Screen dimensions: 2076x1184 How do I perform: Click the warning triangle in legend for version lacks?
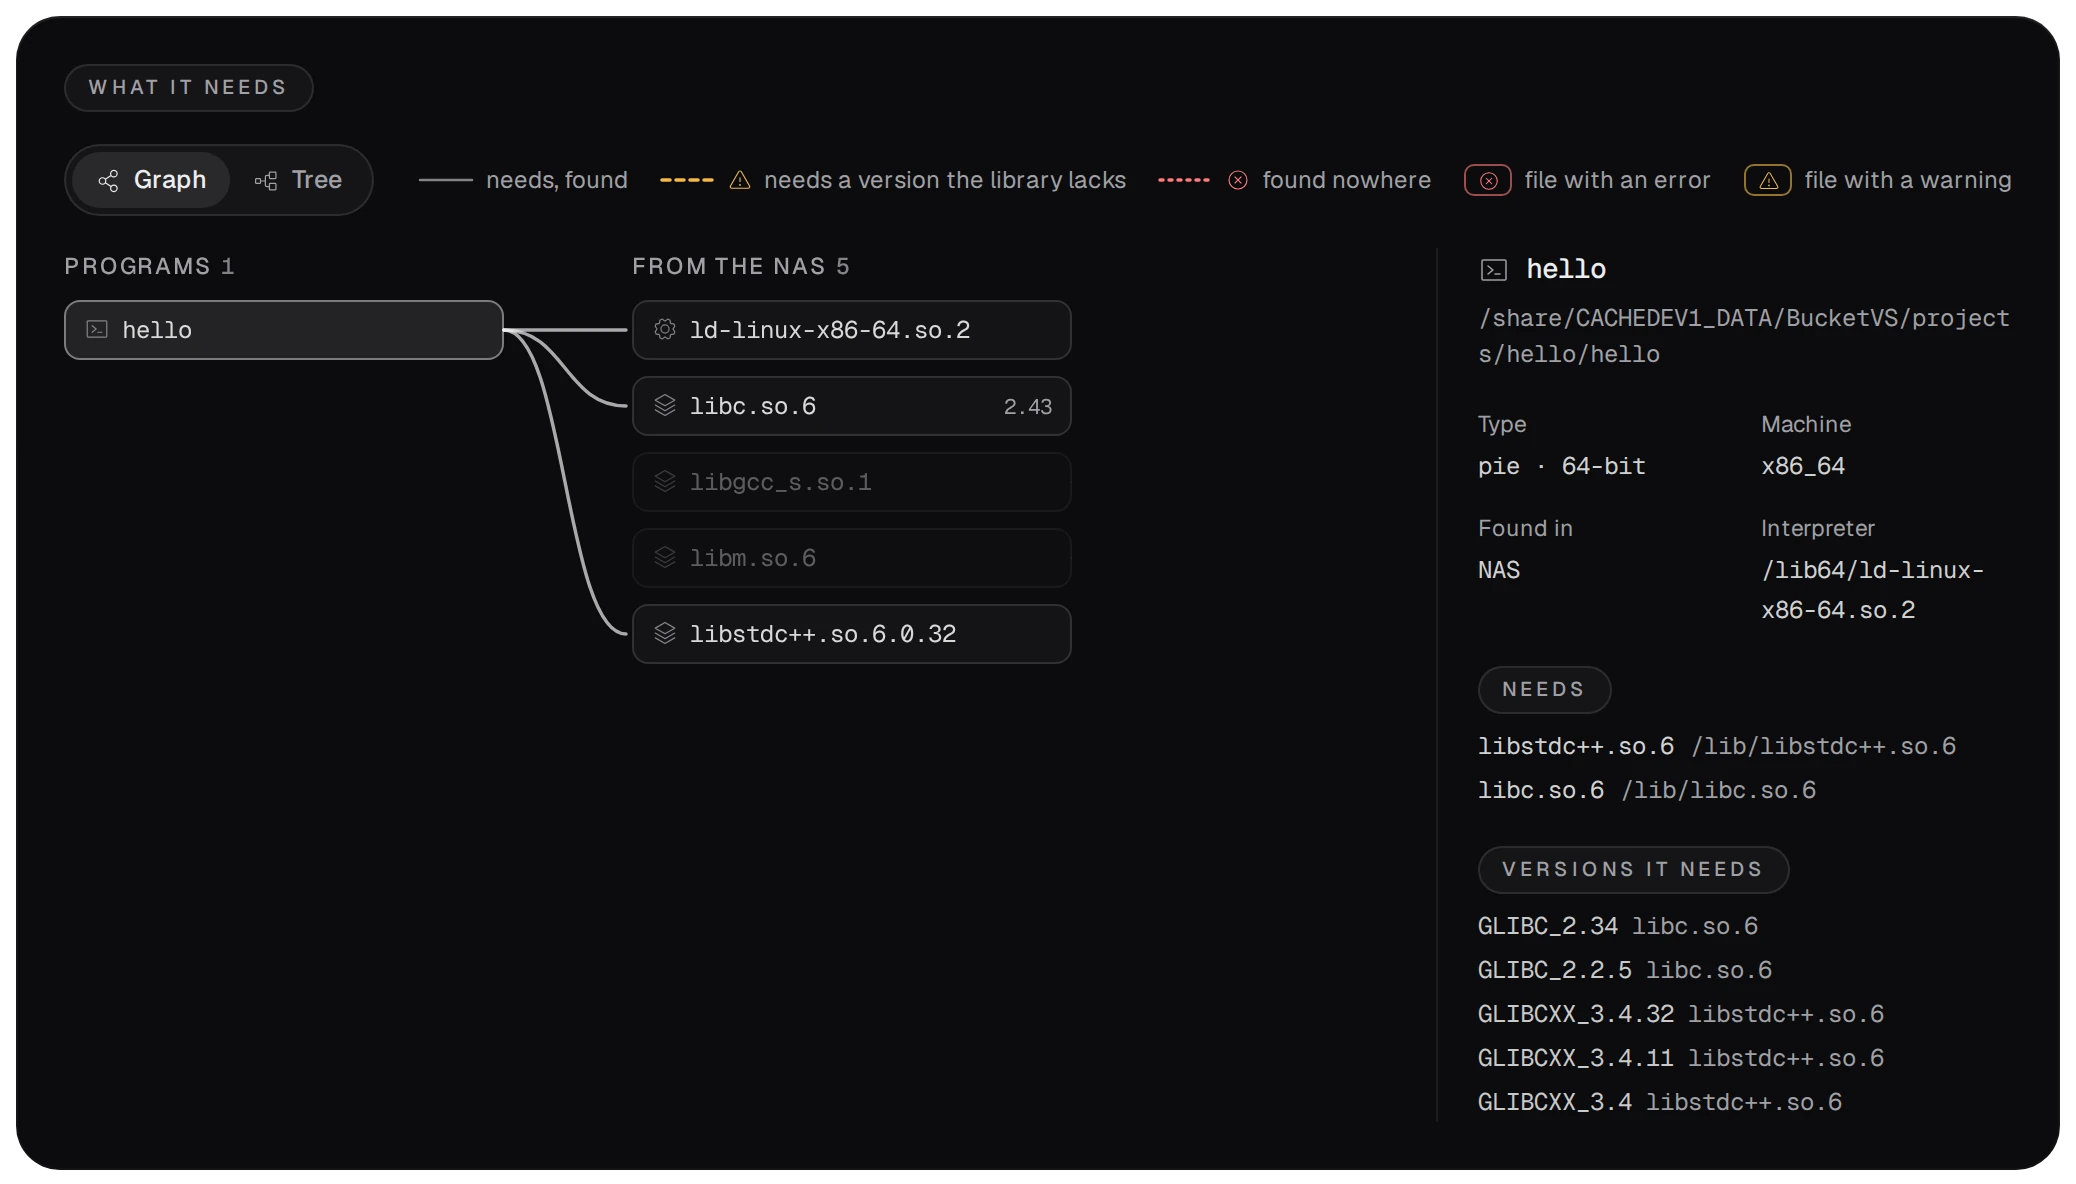click(x=740, y=180)
